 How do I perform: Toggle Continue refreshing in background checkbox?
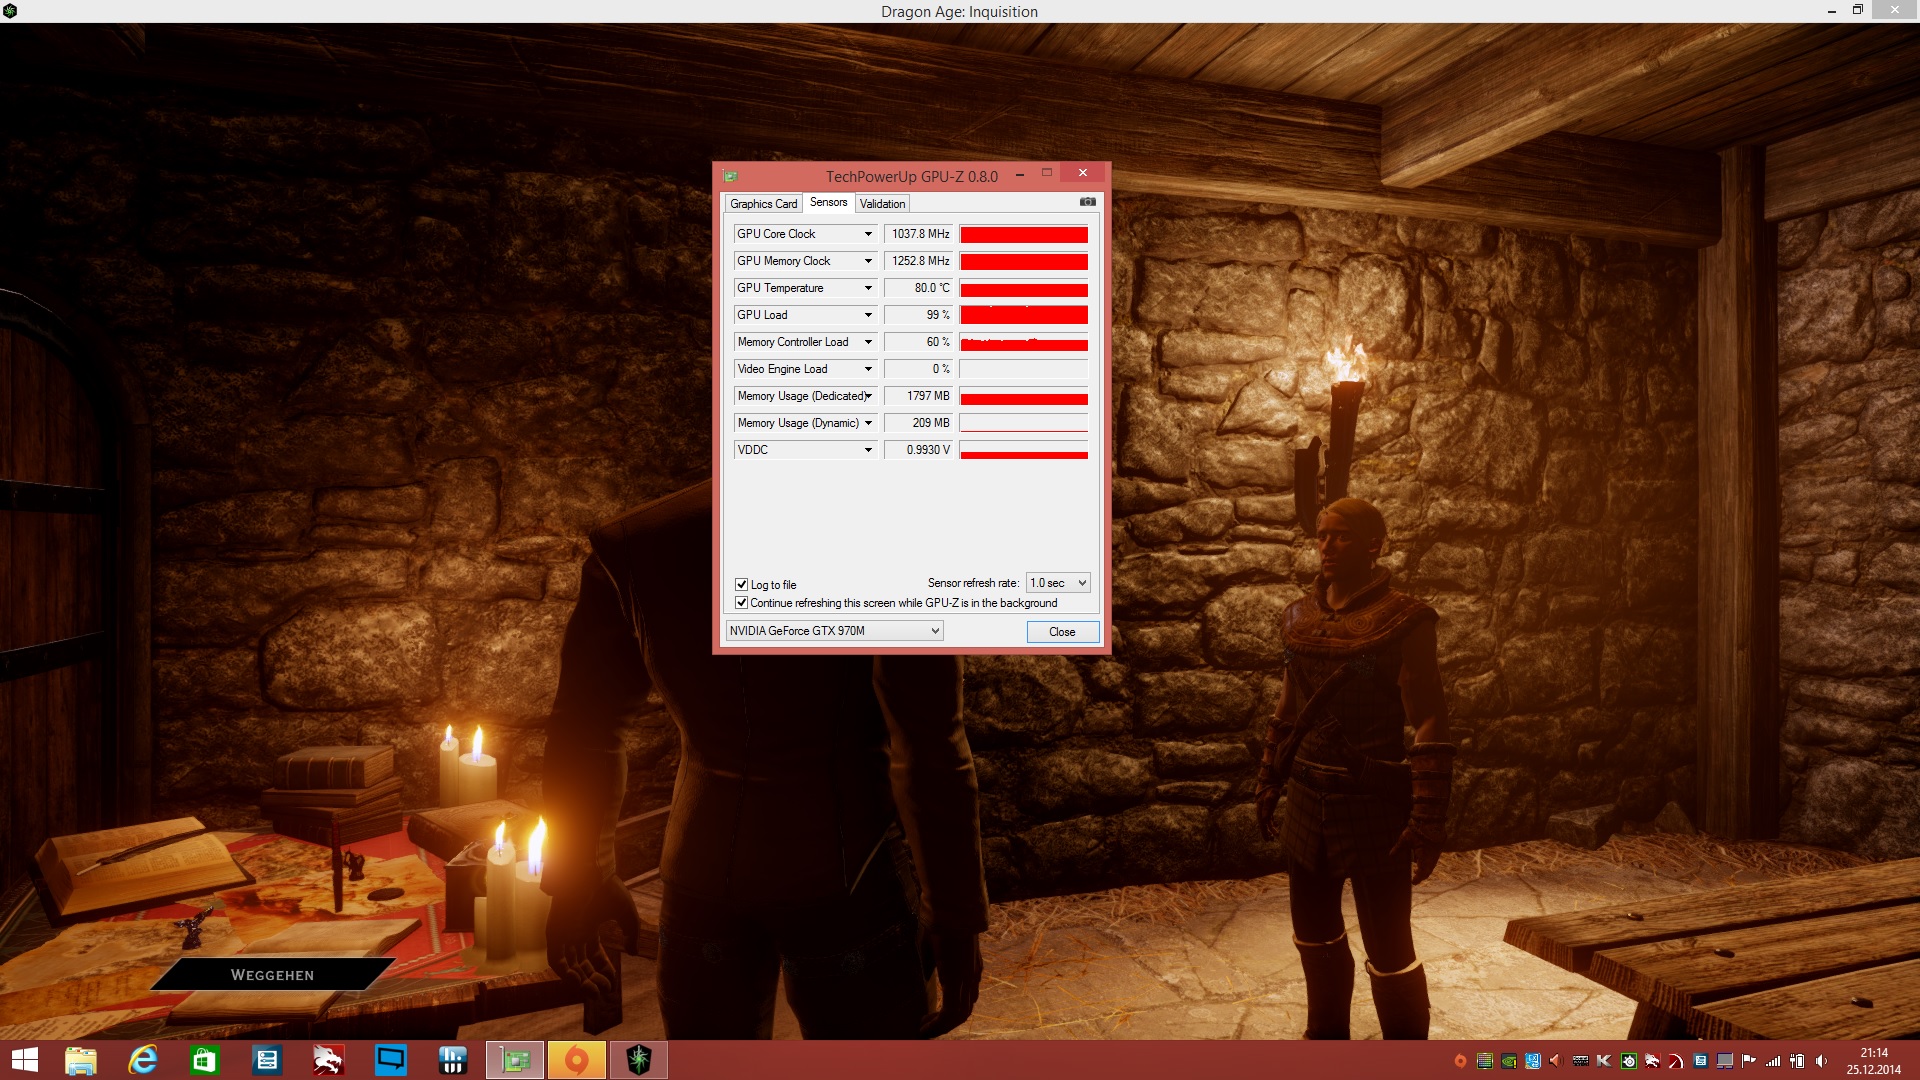point(741,602)
